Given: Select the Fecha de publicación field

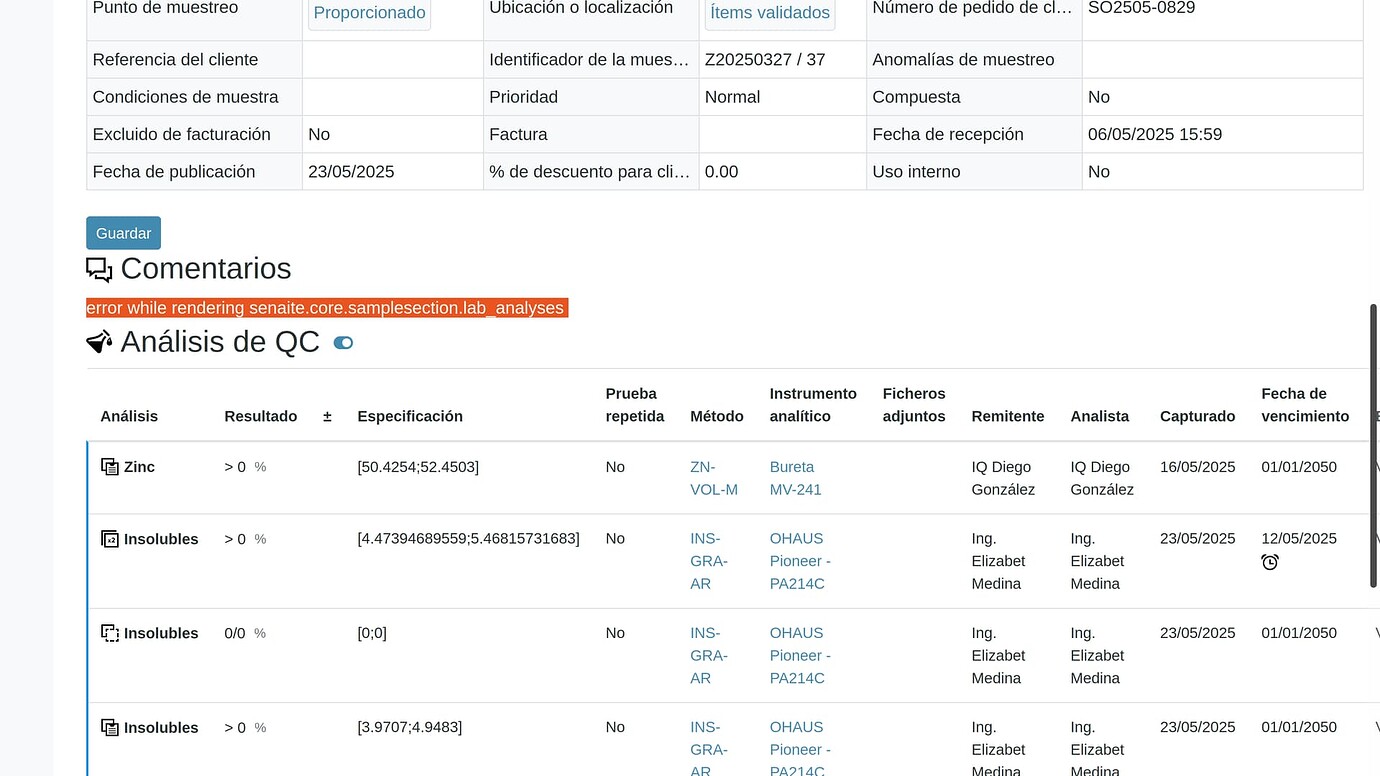Looking at the screenshot, I should pyautogui.click(x=351, y=171).
